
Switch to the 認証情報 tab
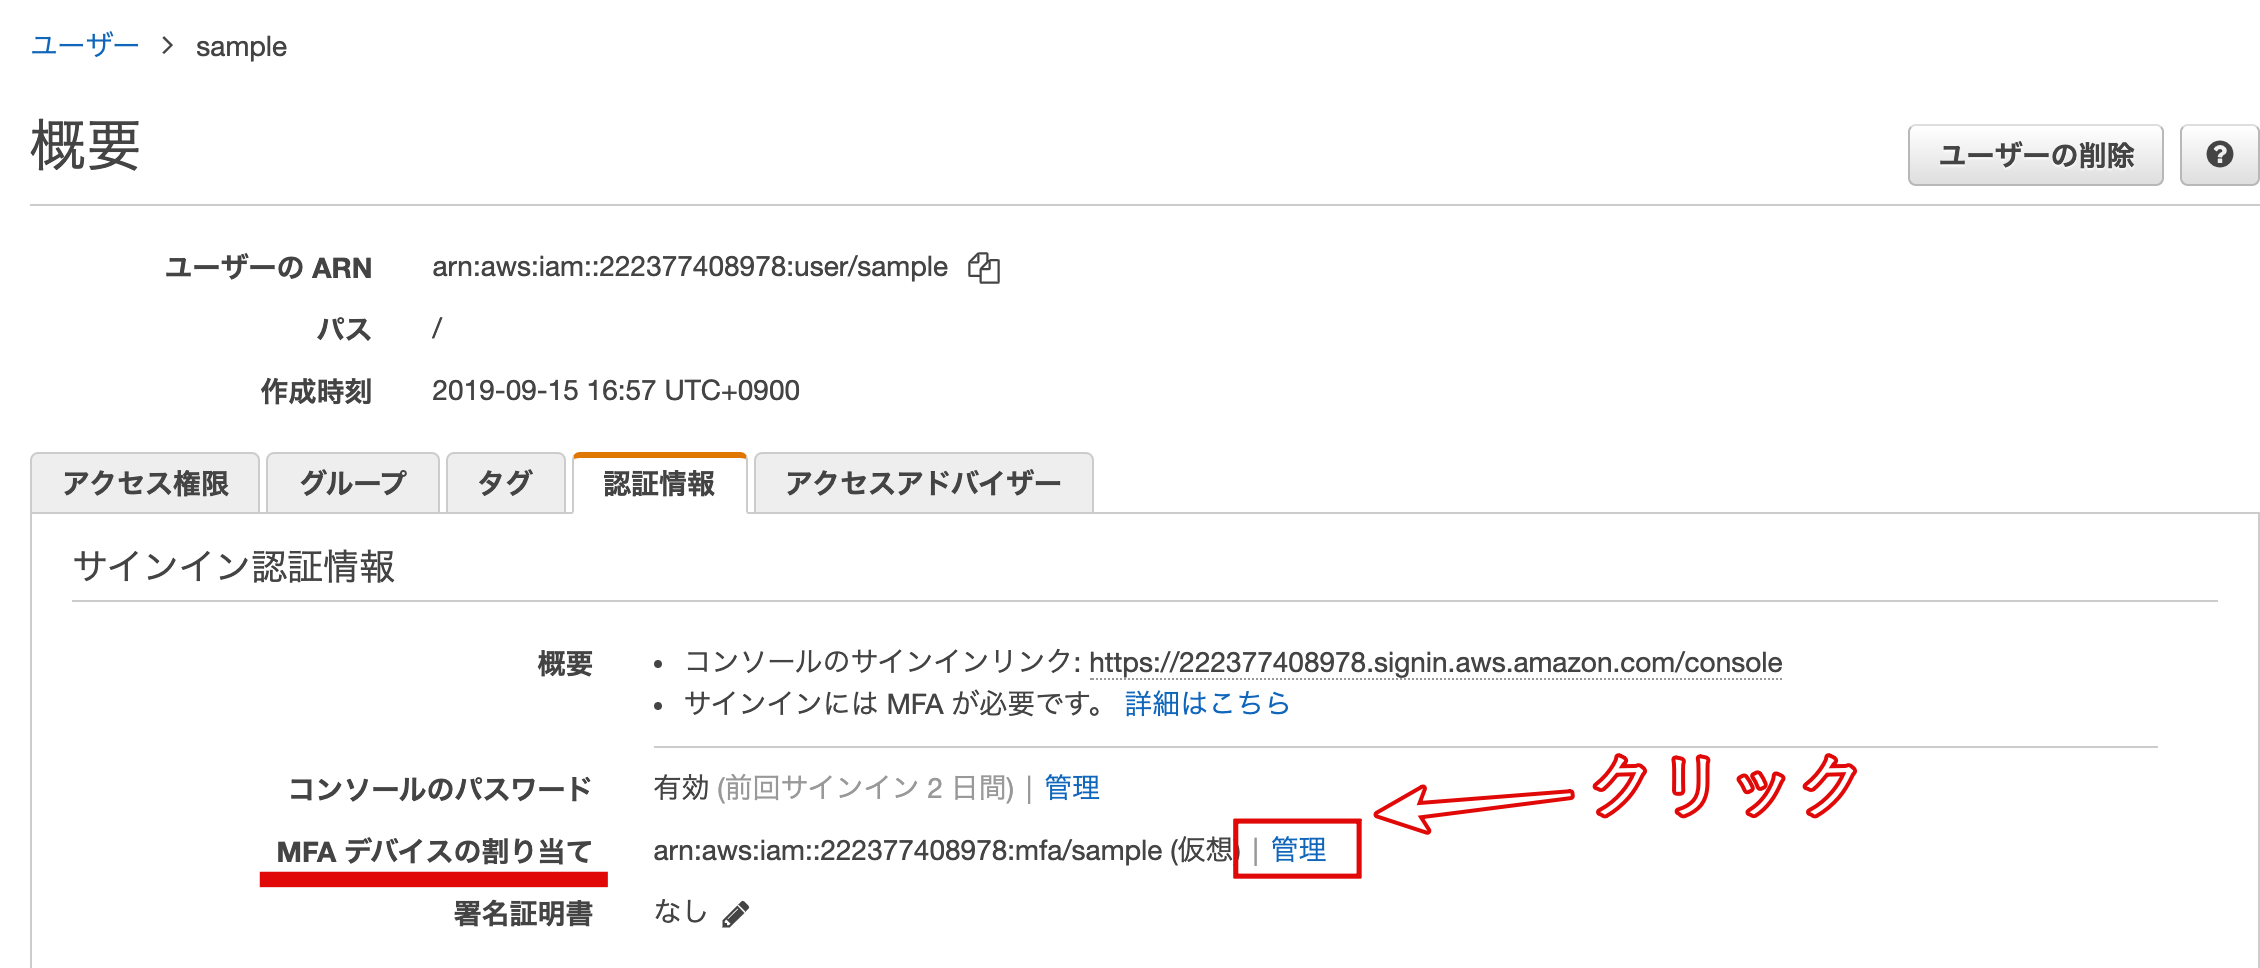point(658,483)
